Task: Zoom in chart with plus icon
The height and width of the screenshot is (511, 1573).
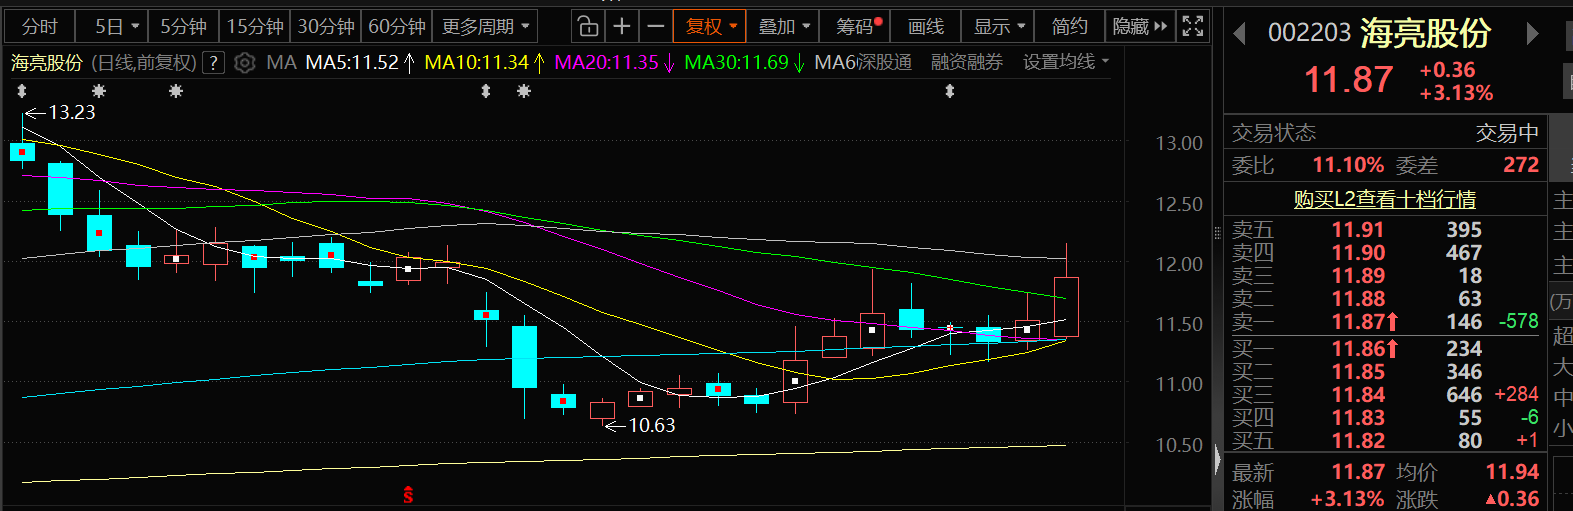Action: (x=622, y=26)
